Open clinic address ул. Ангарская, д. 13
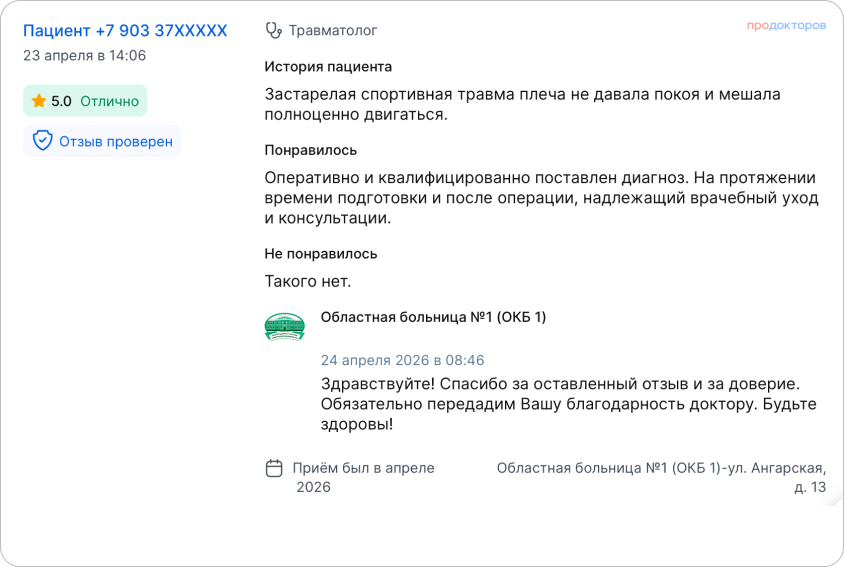This screenshot has width=844, height=567. pyautogui.click(x=661, y=478)
